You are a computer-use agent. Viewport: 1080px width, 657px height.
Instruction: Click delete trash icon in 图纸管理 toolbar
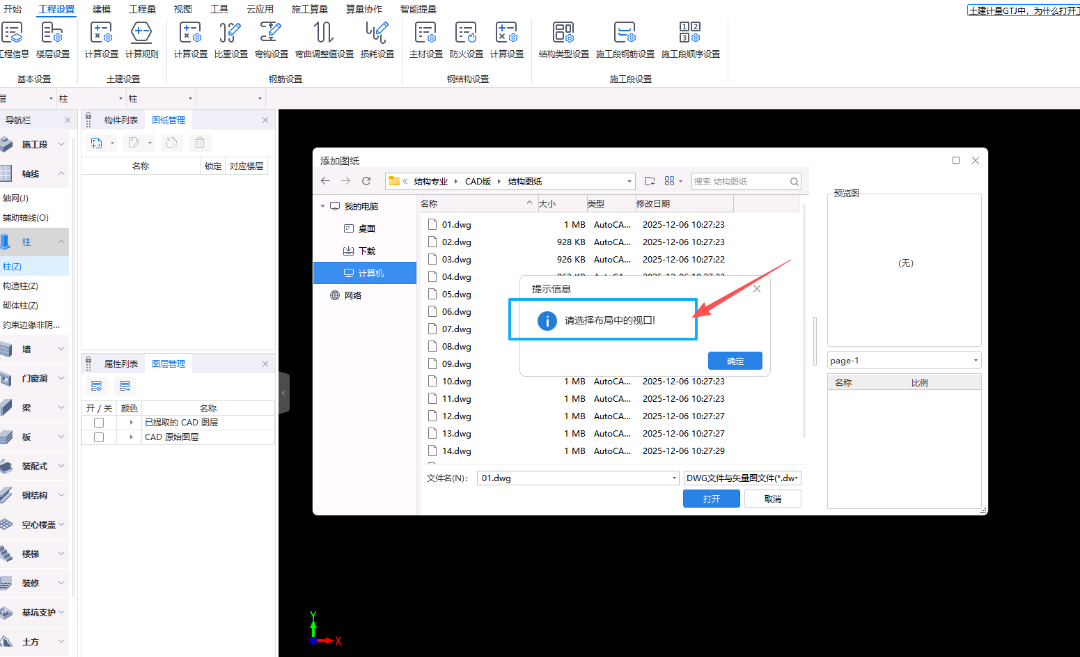coord(200,143)
